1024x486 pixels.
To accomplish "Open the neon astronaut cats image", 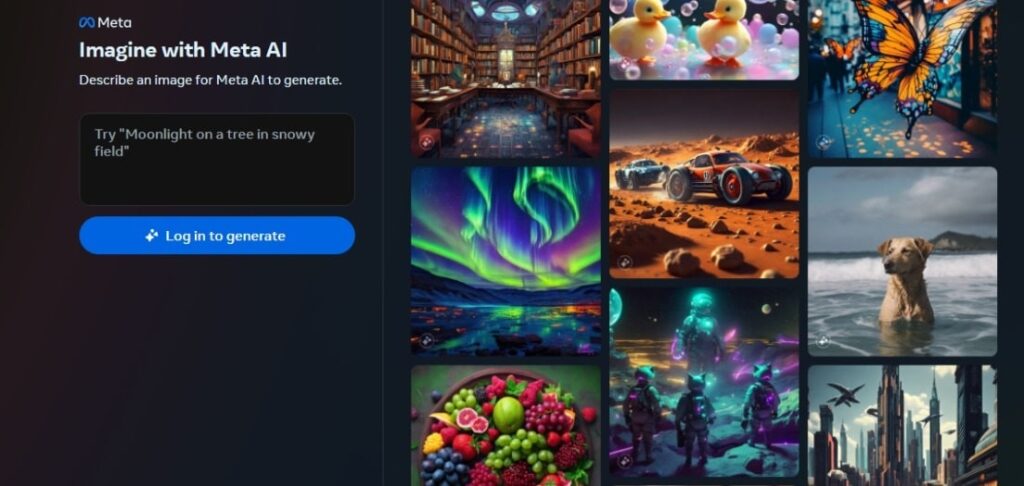I will pos(704,382).
